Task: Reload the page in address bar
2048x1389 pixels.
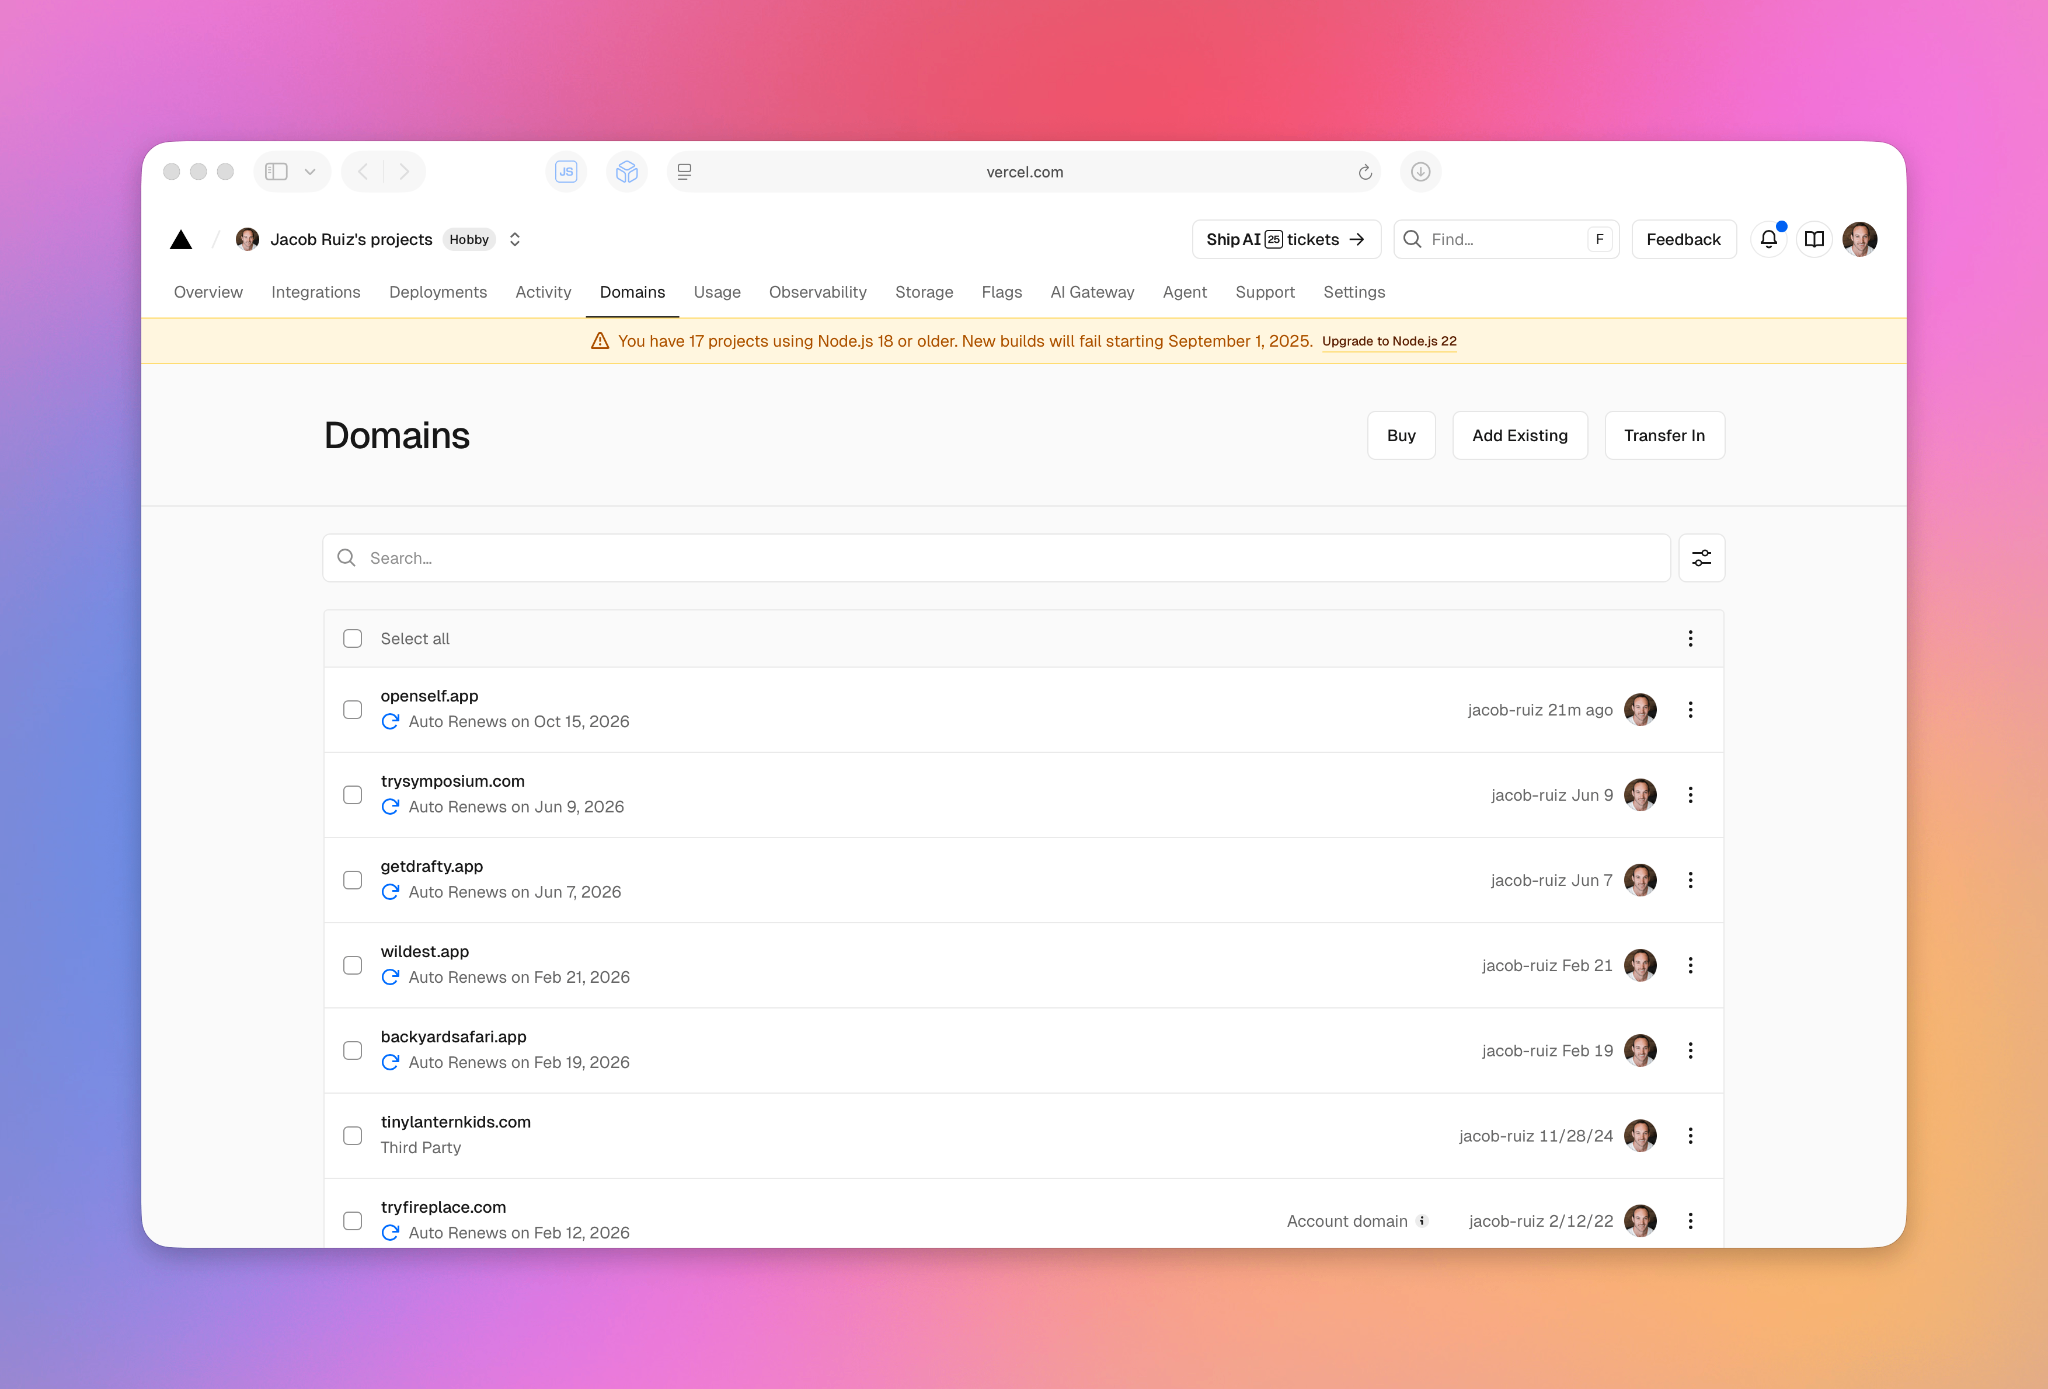Action: (x=1365, y=172)
